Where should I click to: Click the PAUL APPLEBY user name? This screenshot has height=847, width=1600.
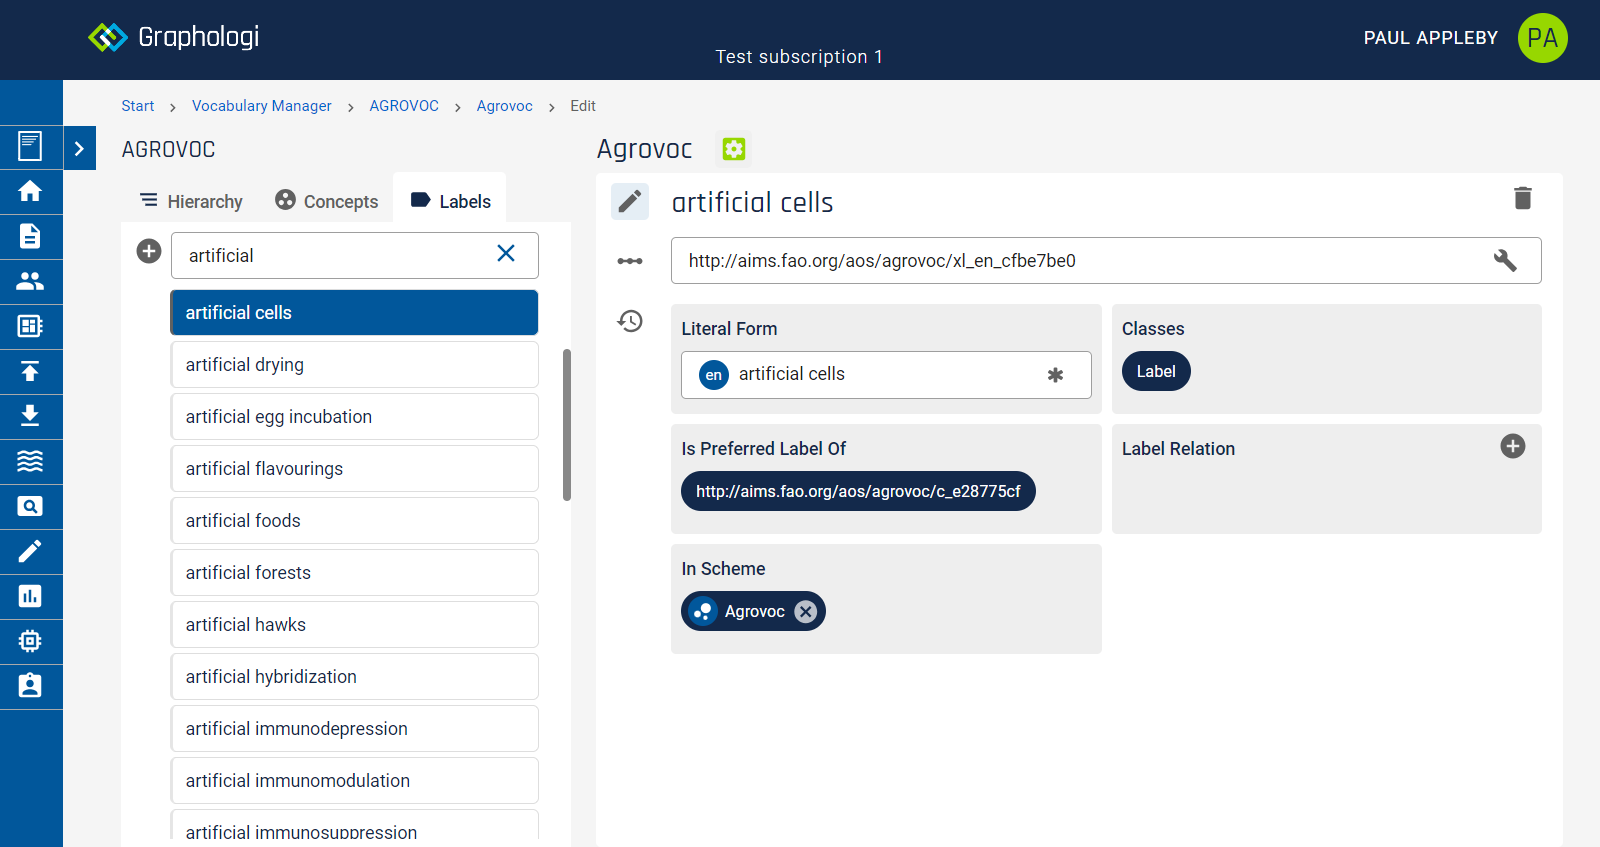[1431, 38]
